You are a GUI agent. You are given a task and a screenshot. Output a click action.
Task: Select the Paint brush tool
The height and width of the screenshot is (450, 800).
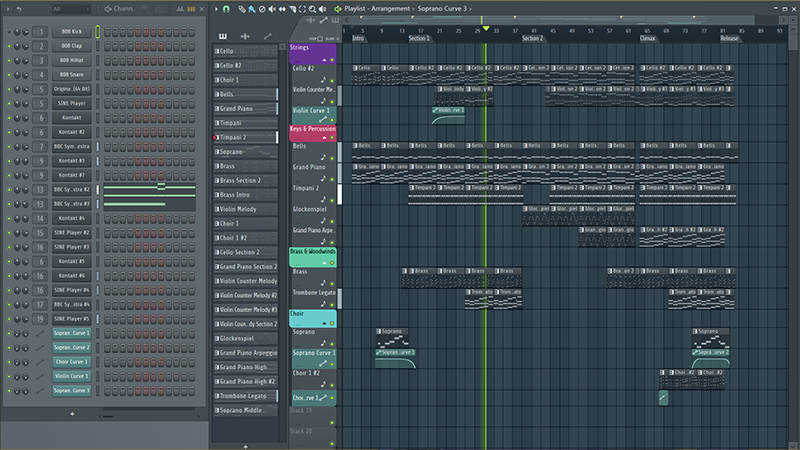pos(252,9)
